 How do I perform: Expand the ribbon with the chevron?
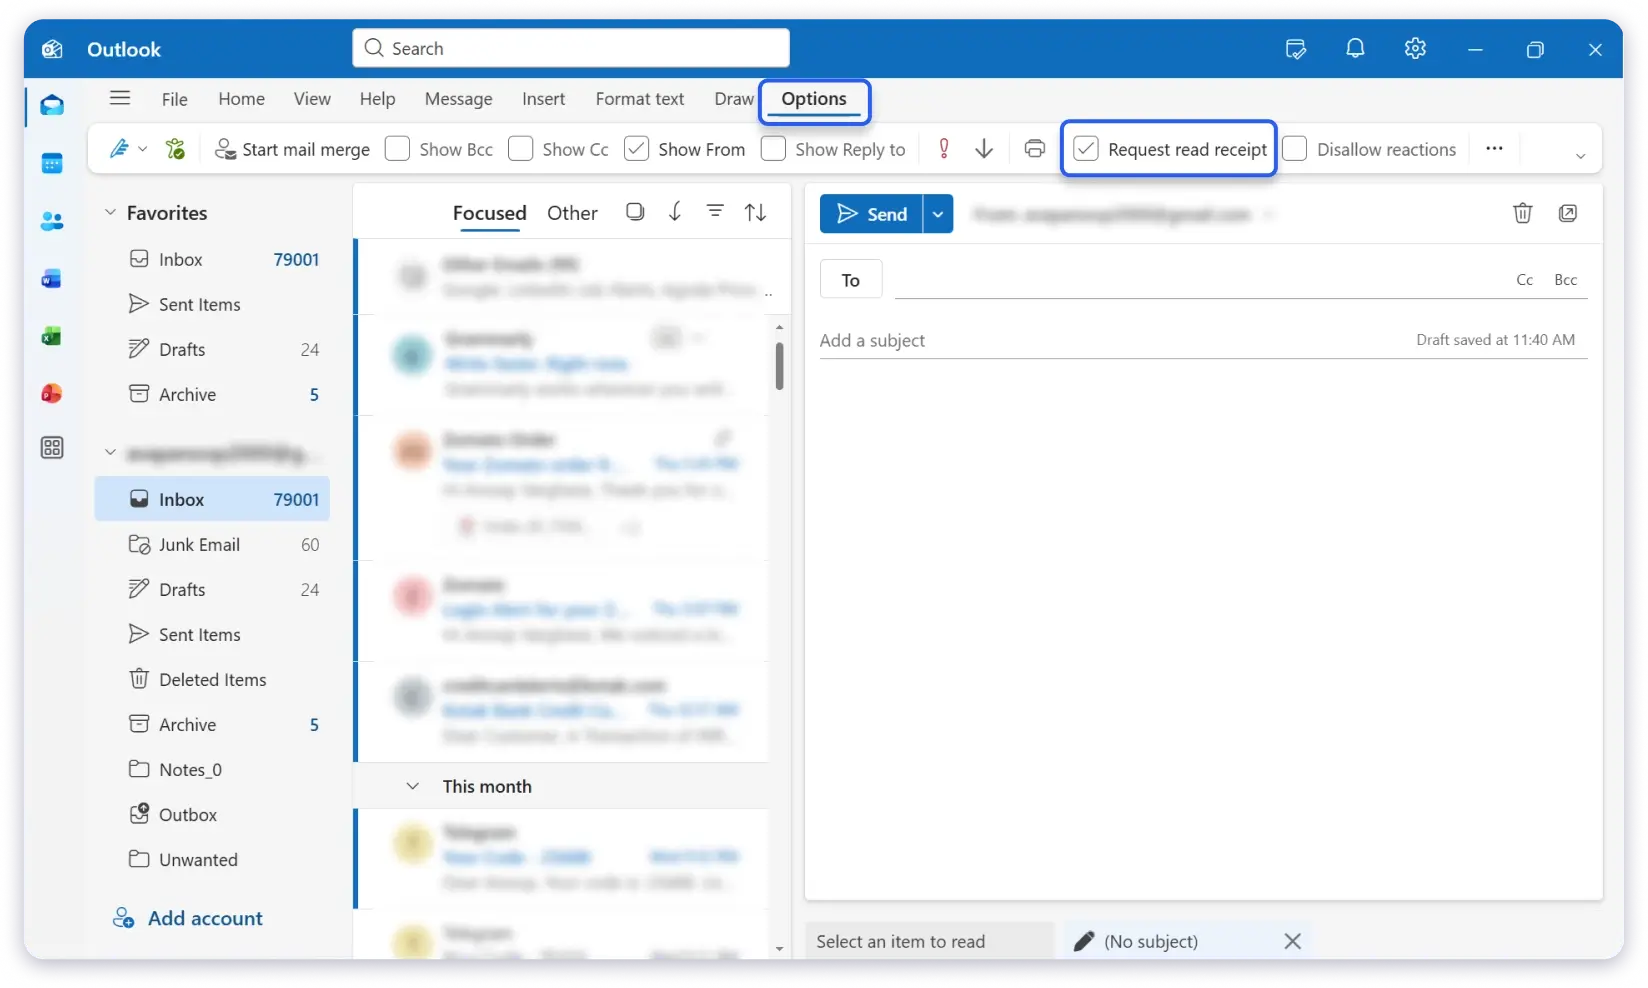pyautogui.click(x=1580, y=156)
